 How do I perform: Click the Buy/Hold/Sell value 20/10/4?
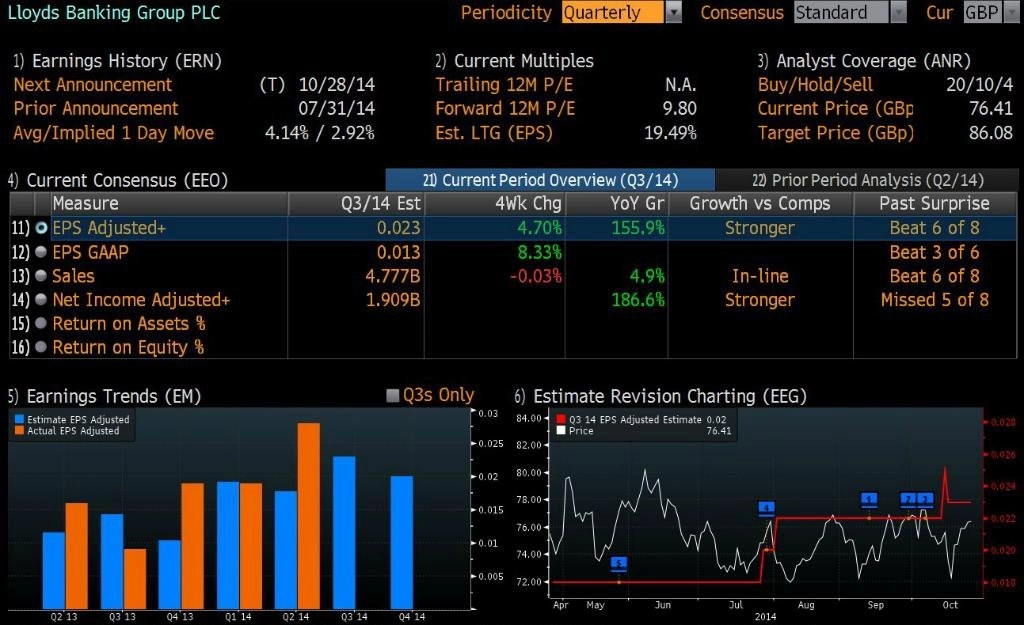(980, 85)
